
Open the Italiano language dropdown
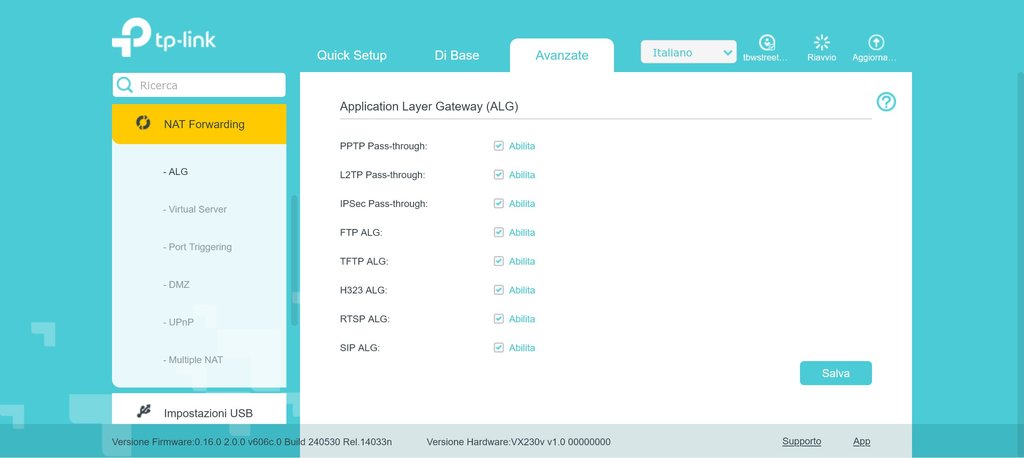[x=688, y=52]
